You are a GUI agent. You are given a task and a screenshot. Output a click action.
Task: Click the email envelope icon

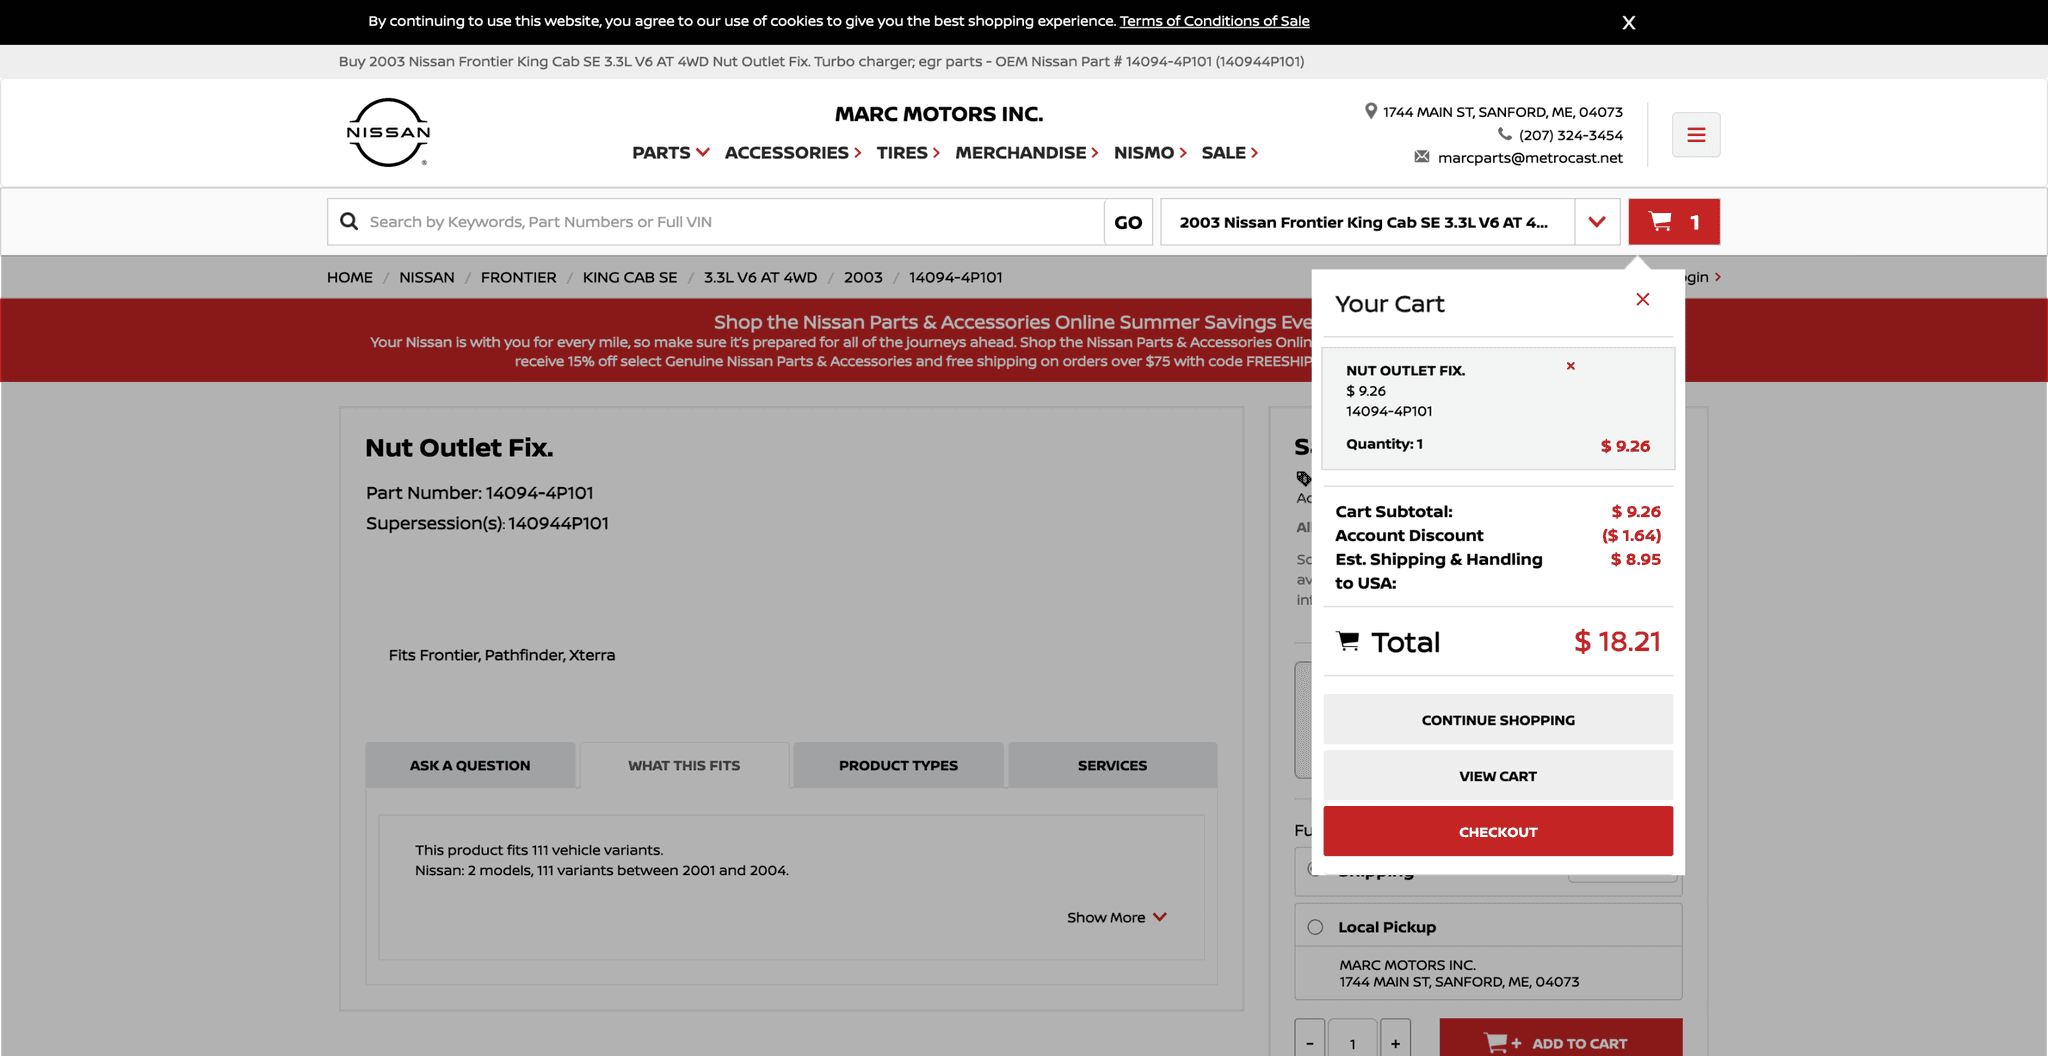tap(1421, 157)
